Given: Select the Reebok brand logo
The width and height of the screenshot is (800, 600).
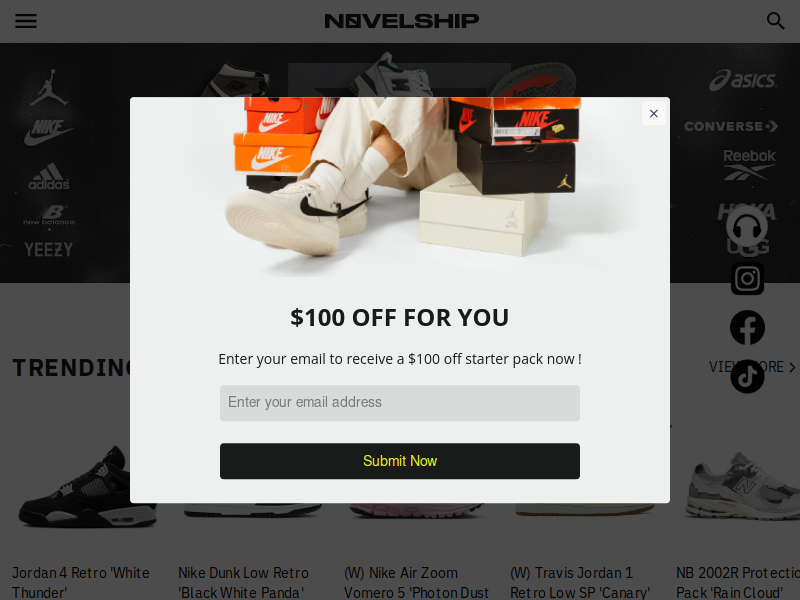Looking at the screenshot, I should click(x=749, y=164).
